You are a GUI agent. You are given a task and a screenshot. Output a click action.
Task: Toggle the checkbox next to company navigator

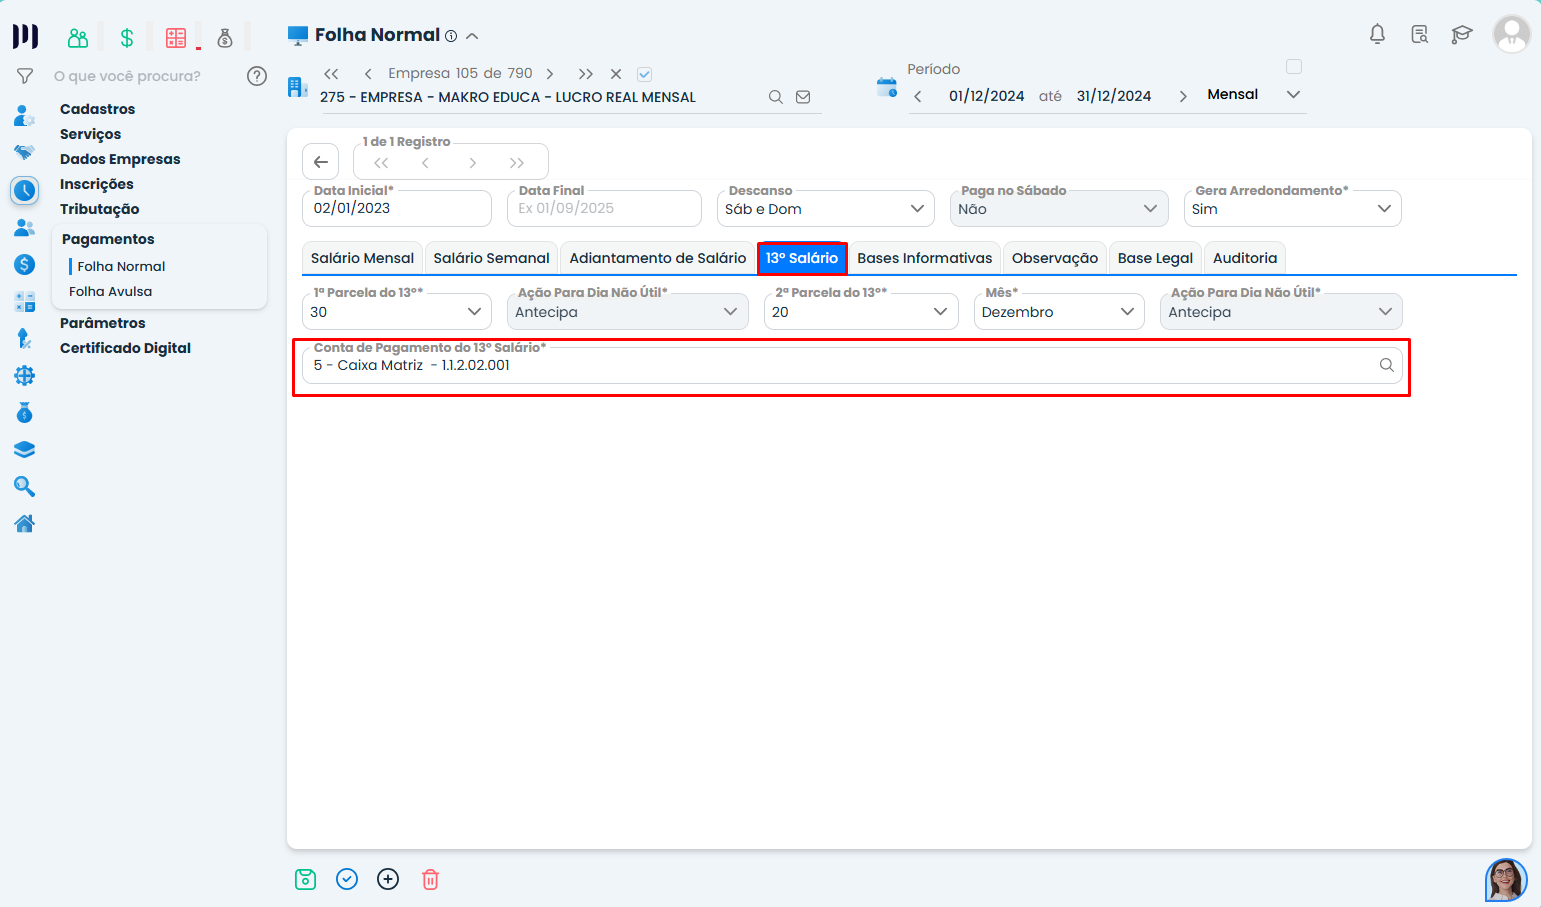click(x=645, y=74)
